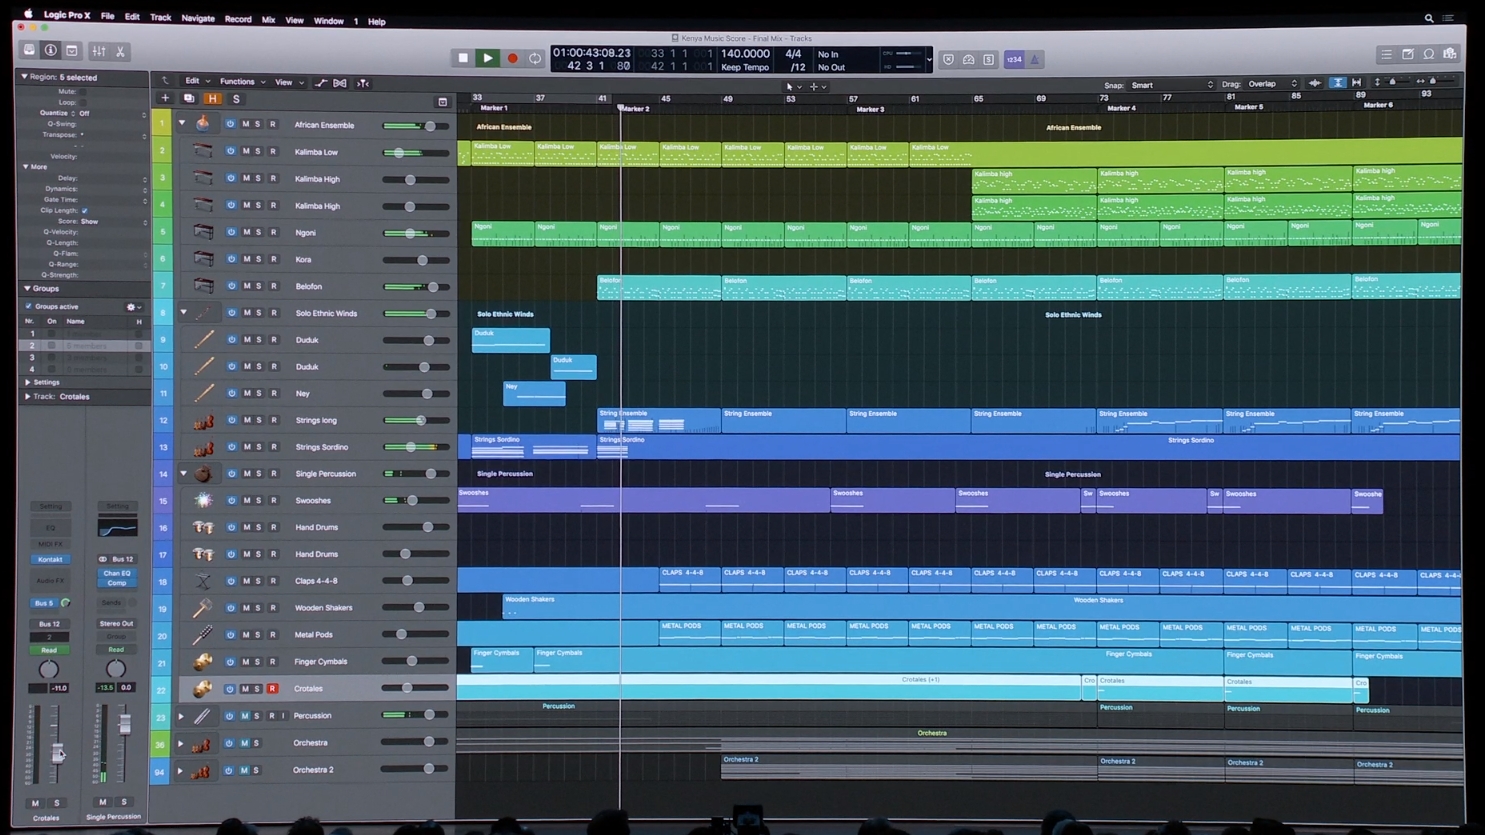This screenshot has width=1485, height=835.
Task: Open the Window menu
Action: [328, 20]
